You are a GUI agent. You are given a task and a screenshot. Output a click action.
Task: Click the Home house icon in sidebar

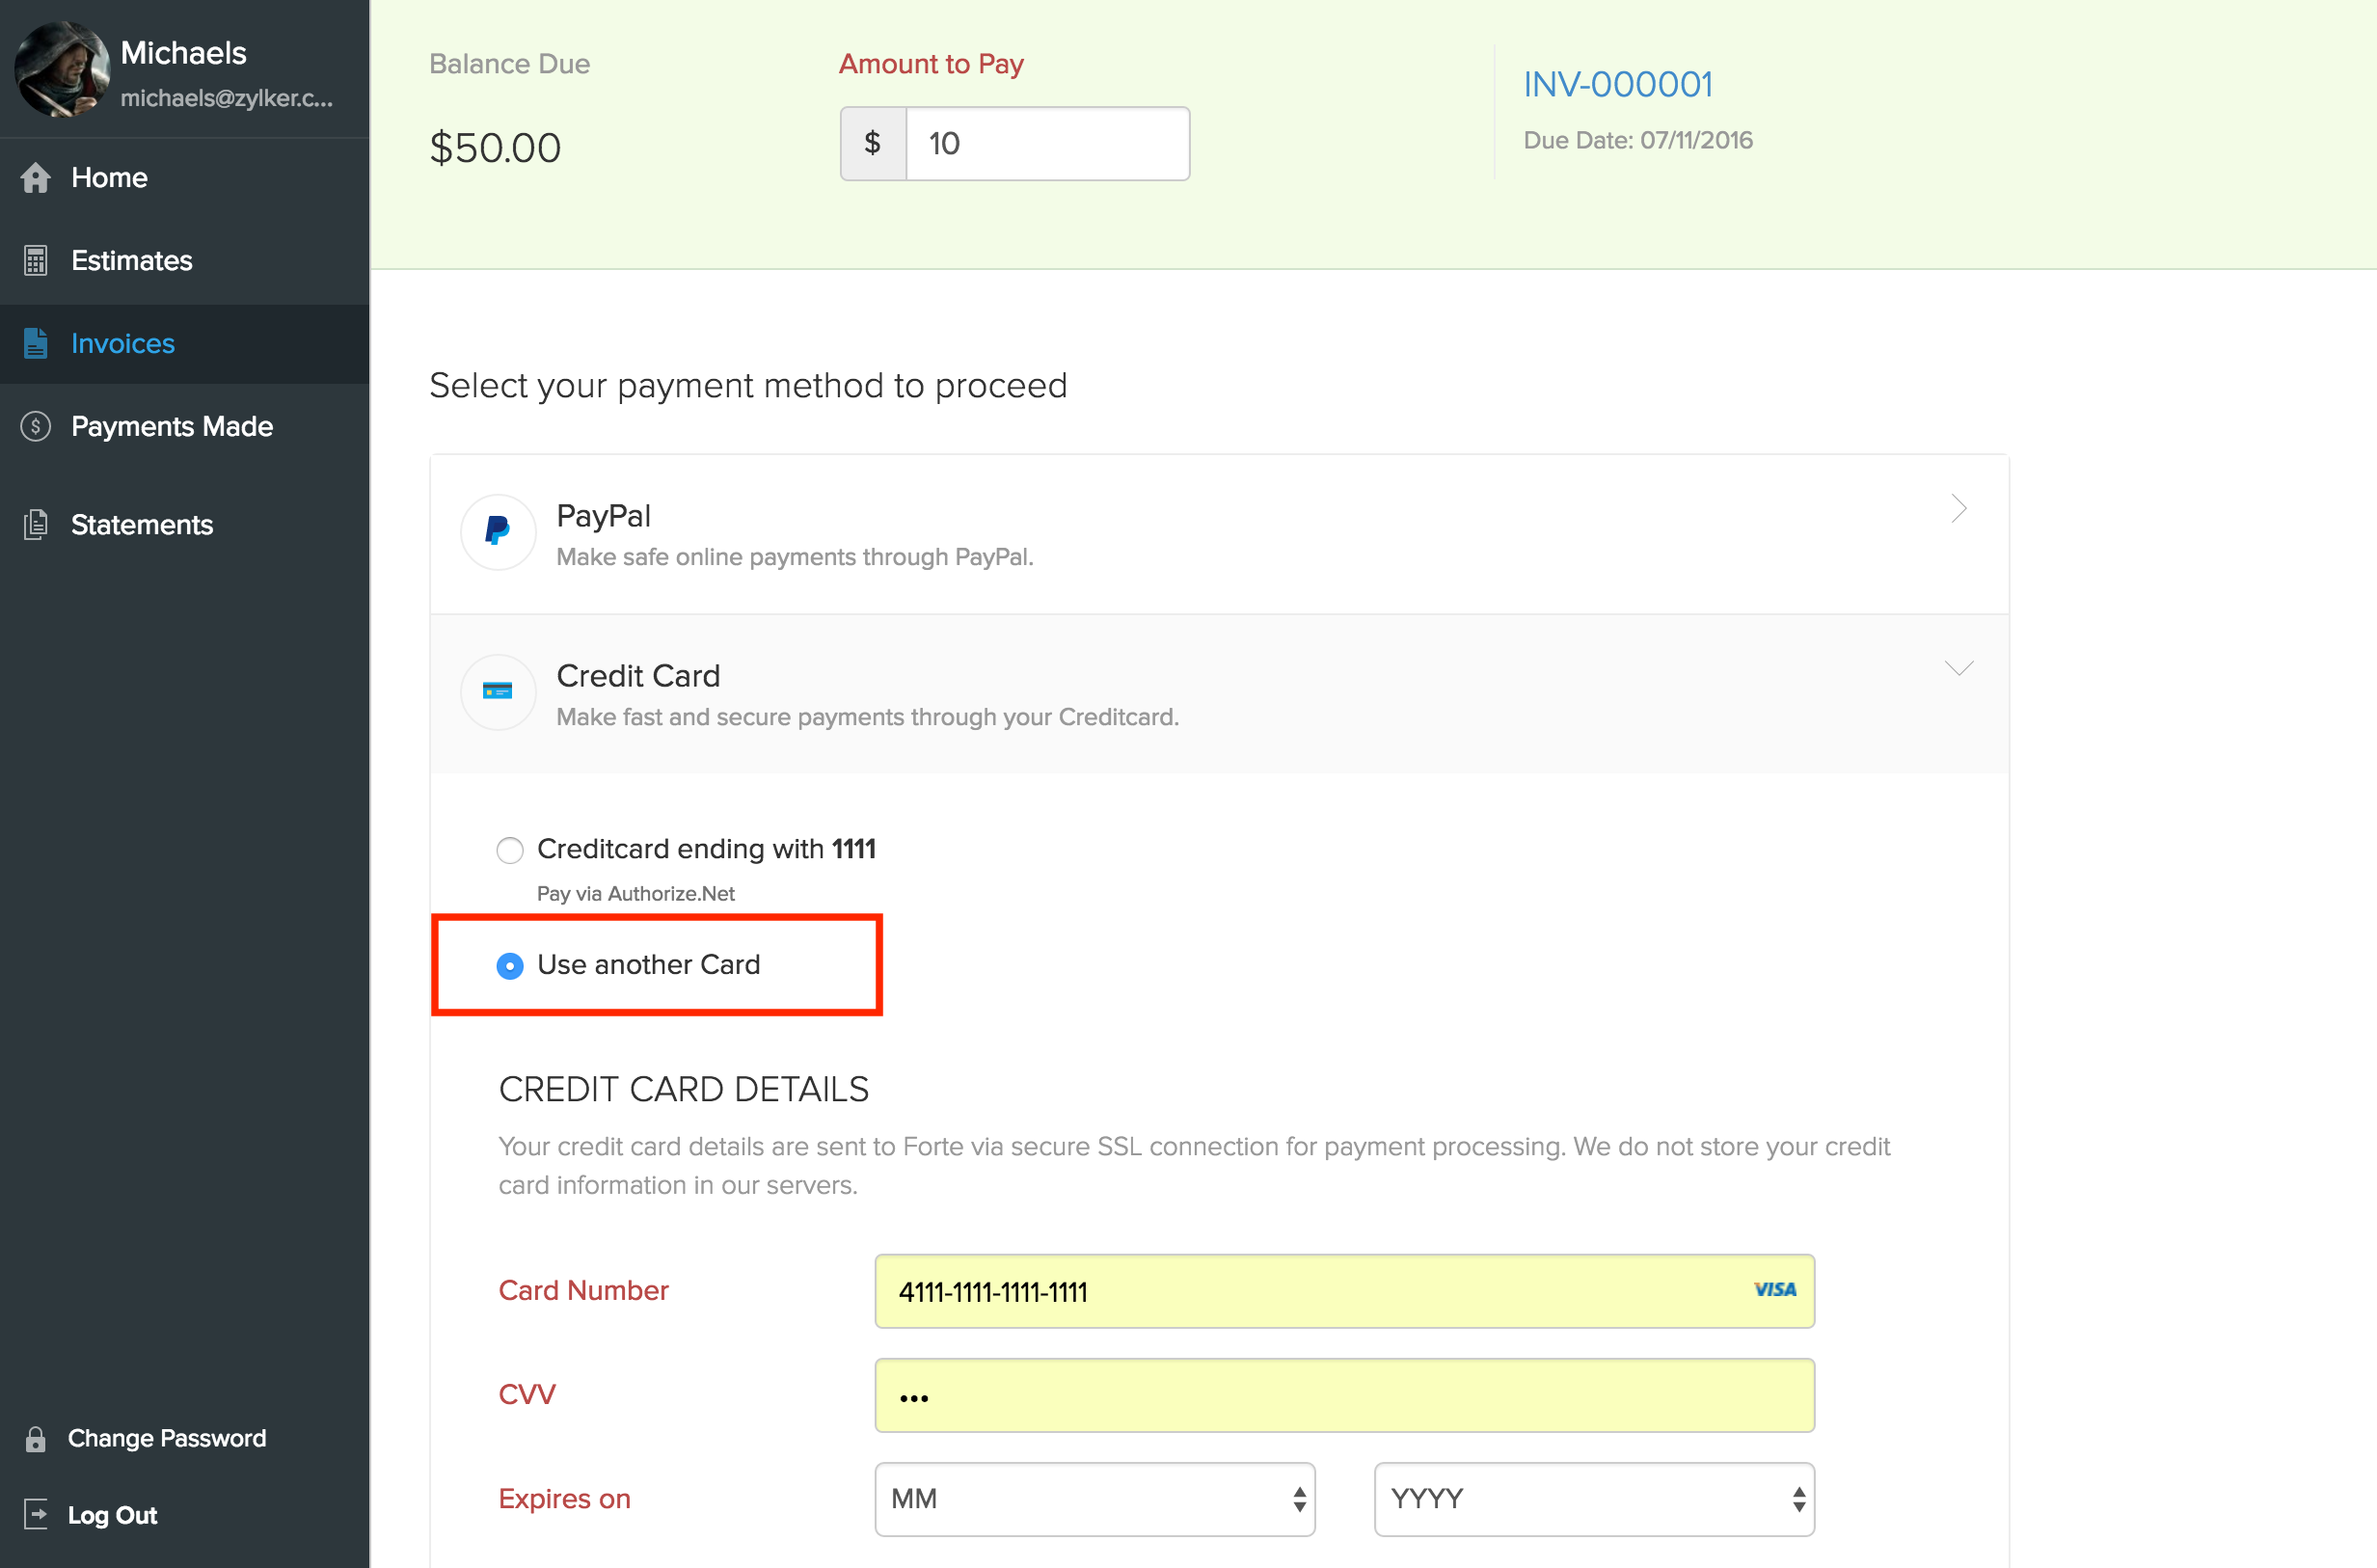[36, 178]
